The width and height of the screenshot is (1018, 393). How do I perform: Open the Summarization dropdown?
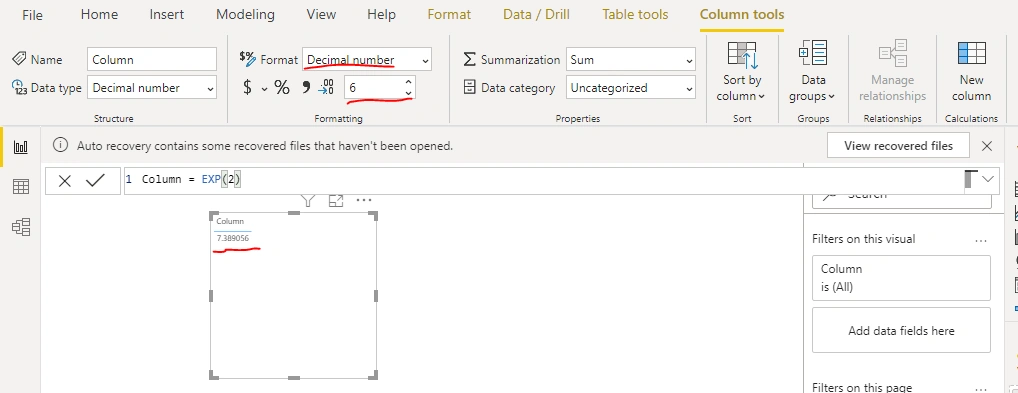(x=630, y=59)
